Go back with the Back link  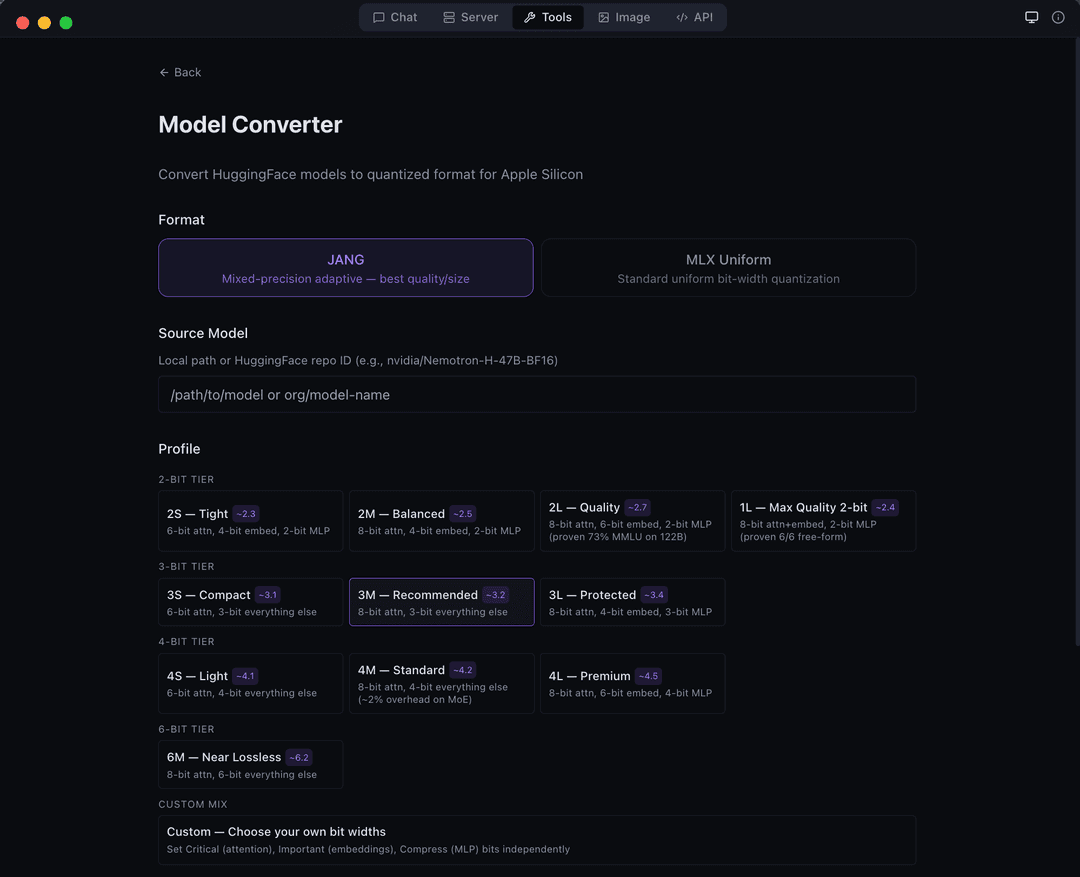click(180, 72)
